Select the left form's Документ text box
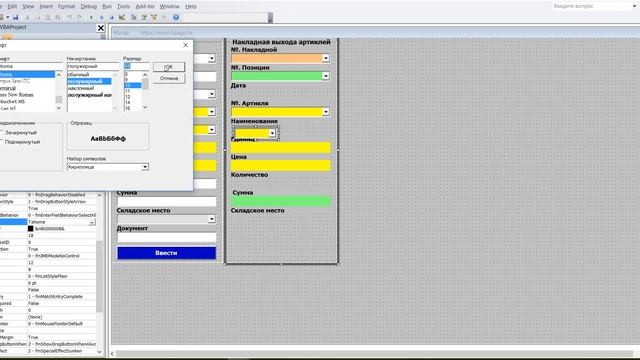The width and height of the screenshot is (640, 360). [x=167, y=237]
